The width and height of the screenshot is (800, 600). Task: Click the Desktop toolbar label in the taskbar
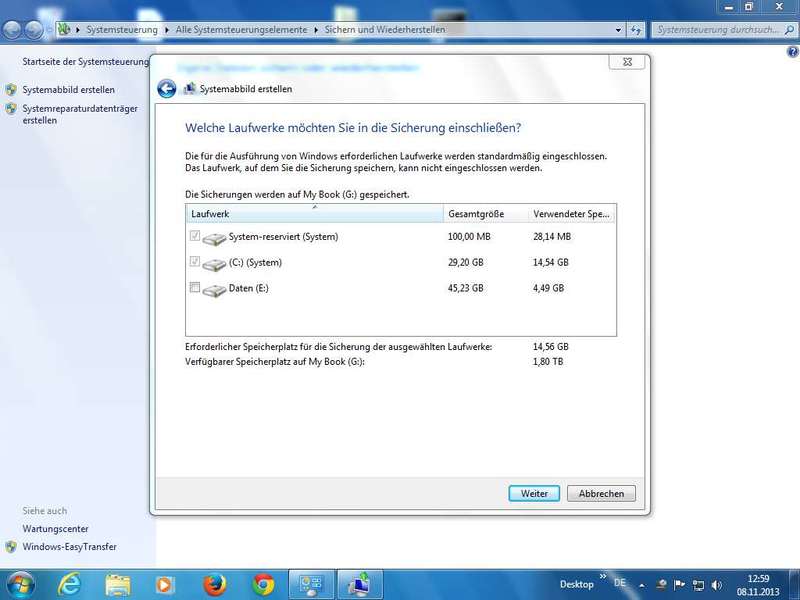[x=577, y=585]
